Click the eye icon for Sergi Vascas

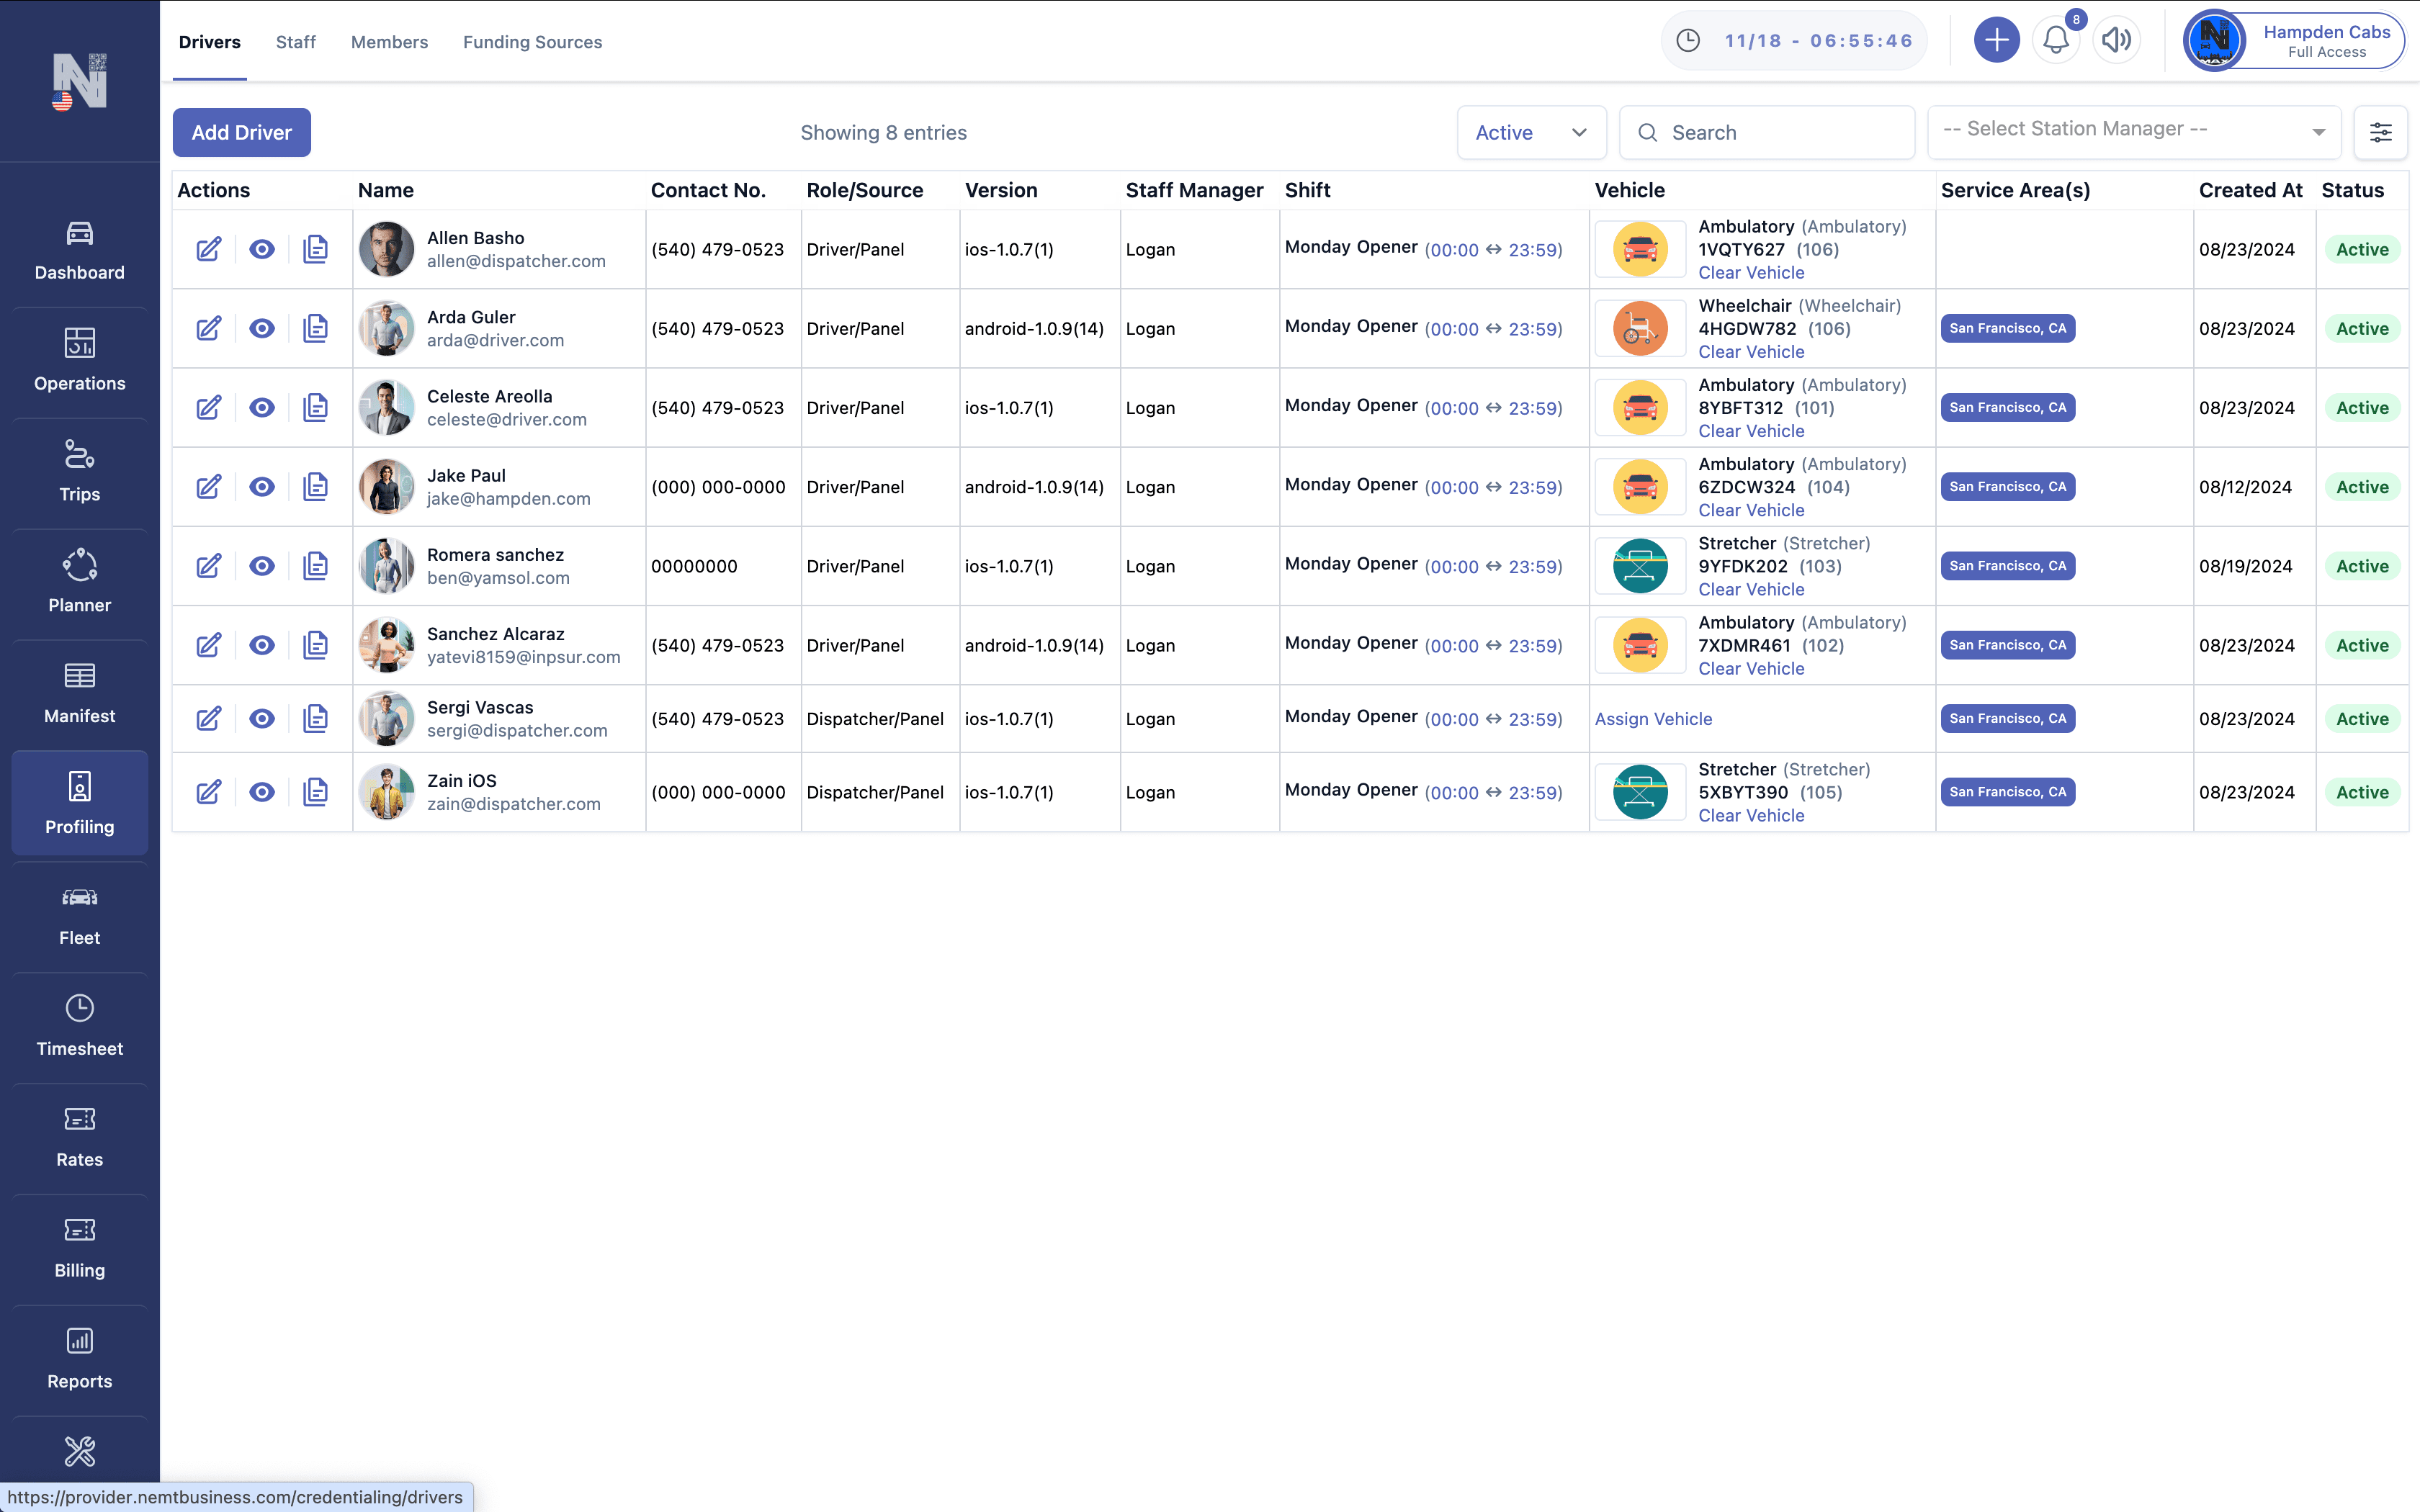pyautogui.click(x=262, y=718)
